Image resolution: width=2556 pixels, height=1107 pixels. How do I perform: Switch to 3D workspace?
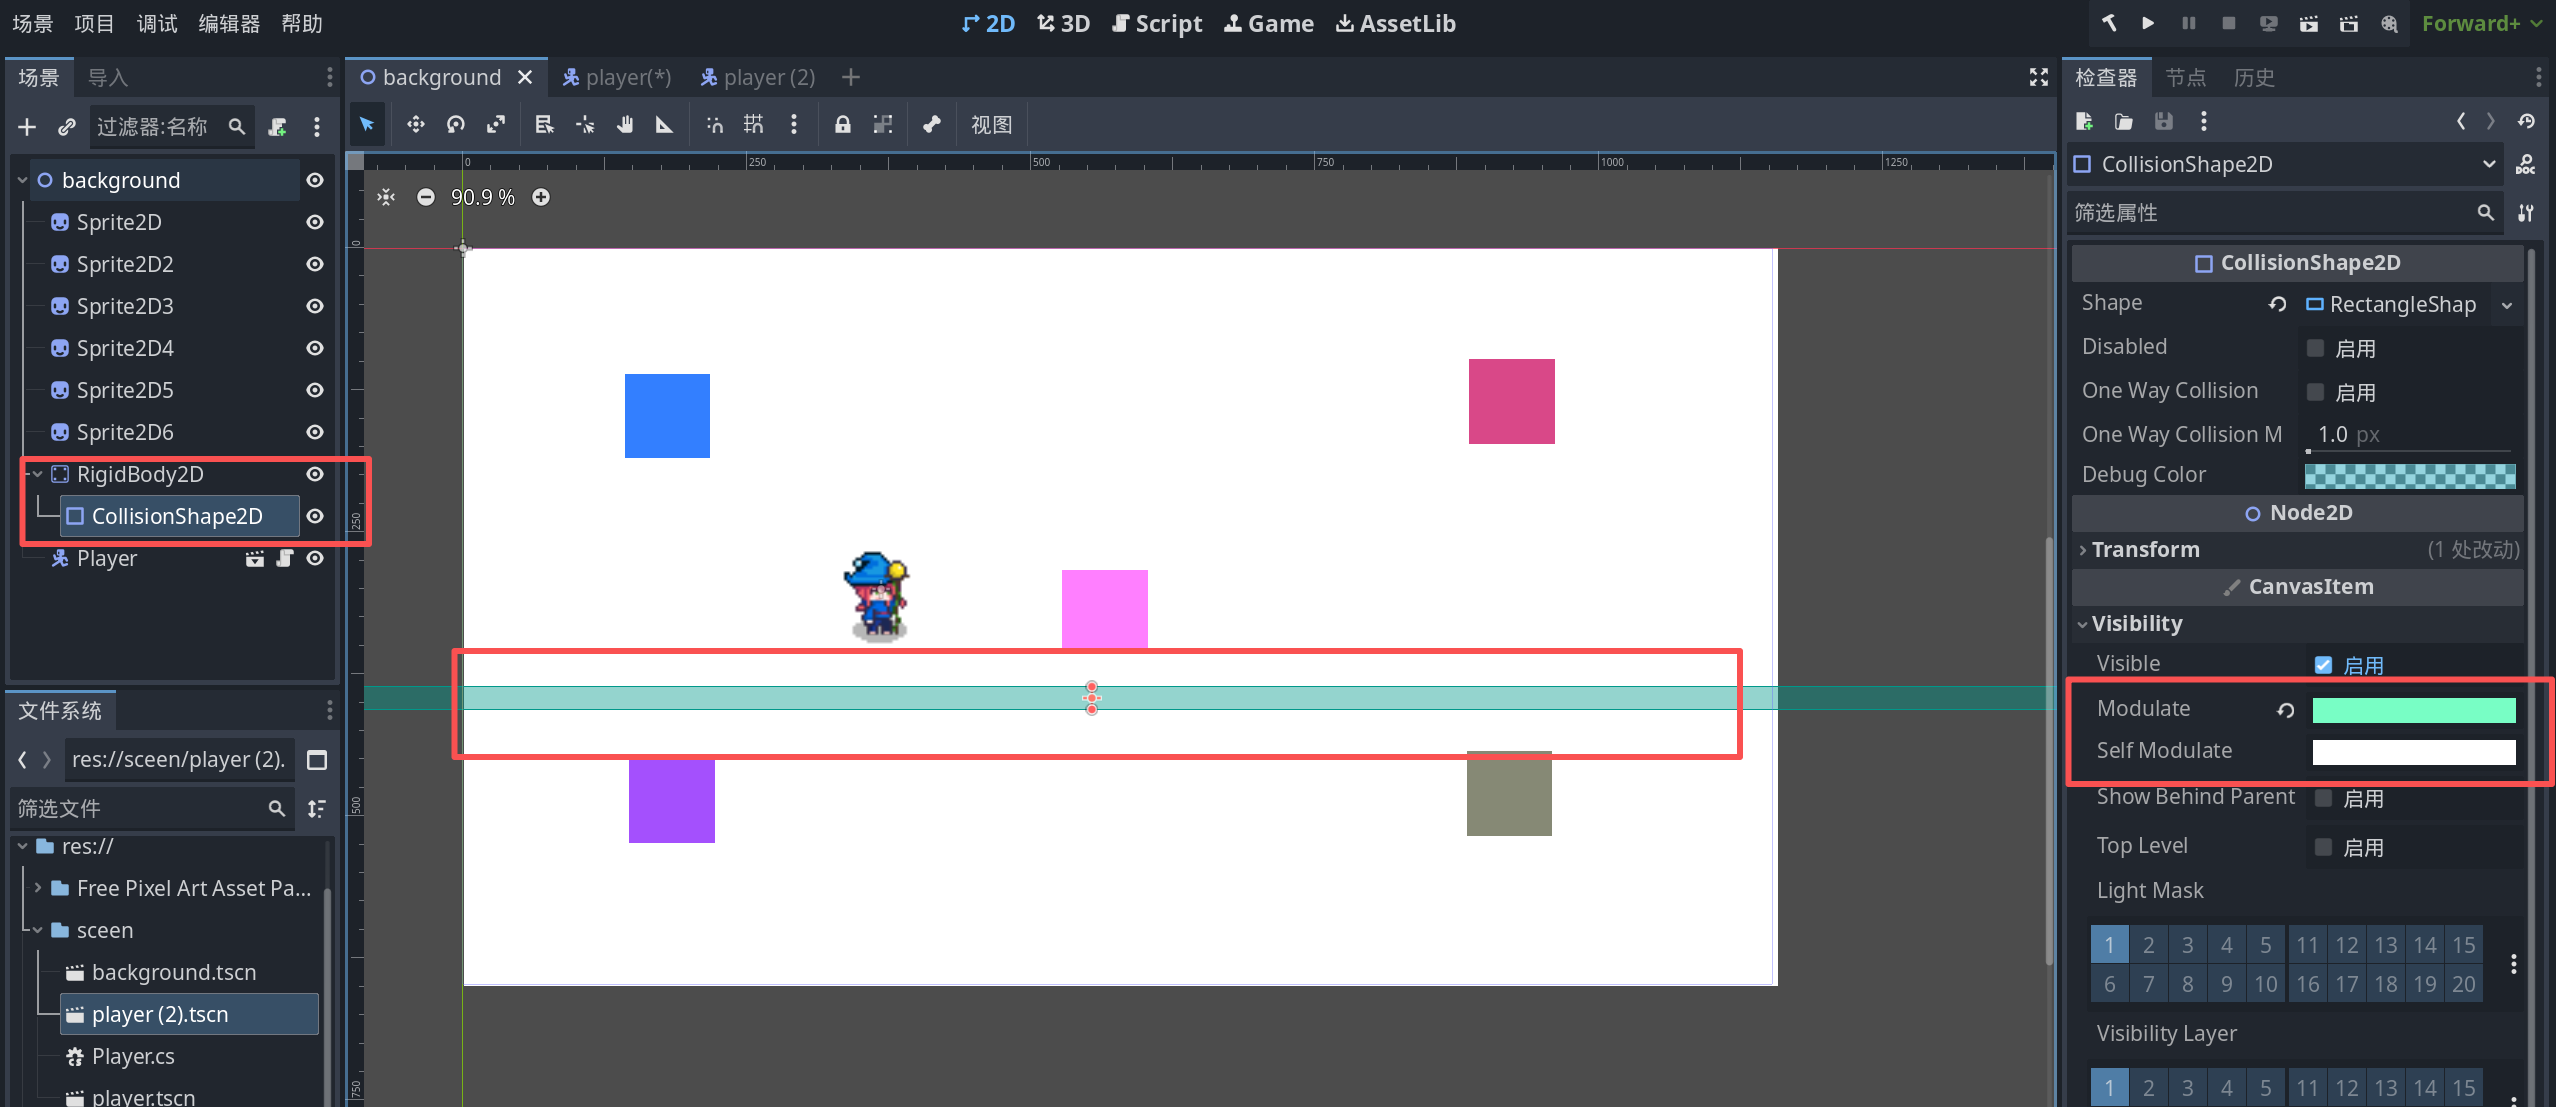[1063, 23]
